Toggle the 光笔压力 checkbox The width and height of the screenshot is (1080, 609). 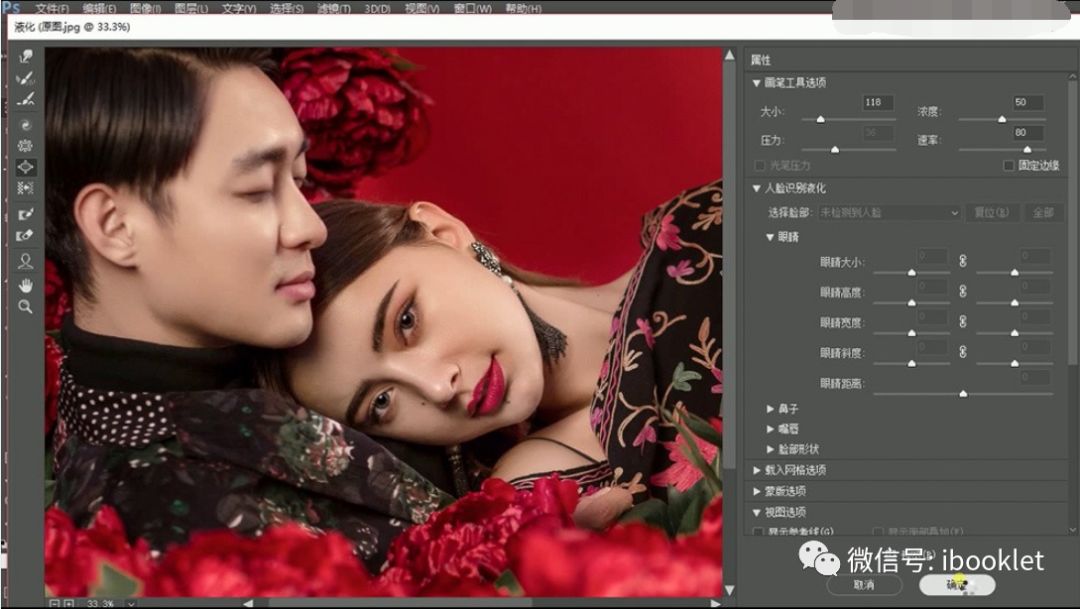point(759,166)
